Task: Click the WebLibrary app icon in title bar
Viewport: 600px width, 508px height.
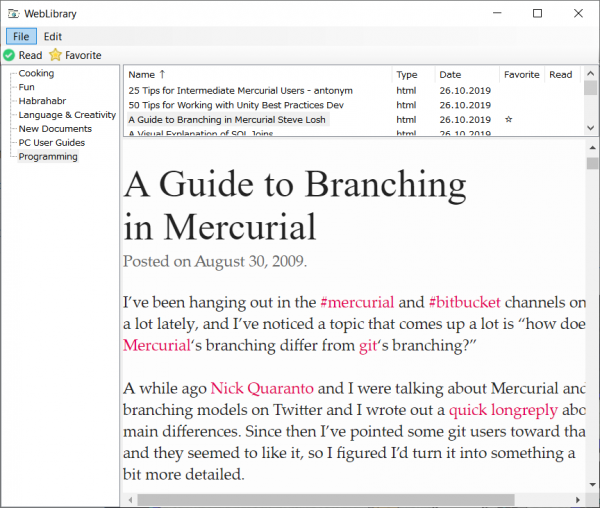Action: (x=13, y=14)
